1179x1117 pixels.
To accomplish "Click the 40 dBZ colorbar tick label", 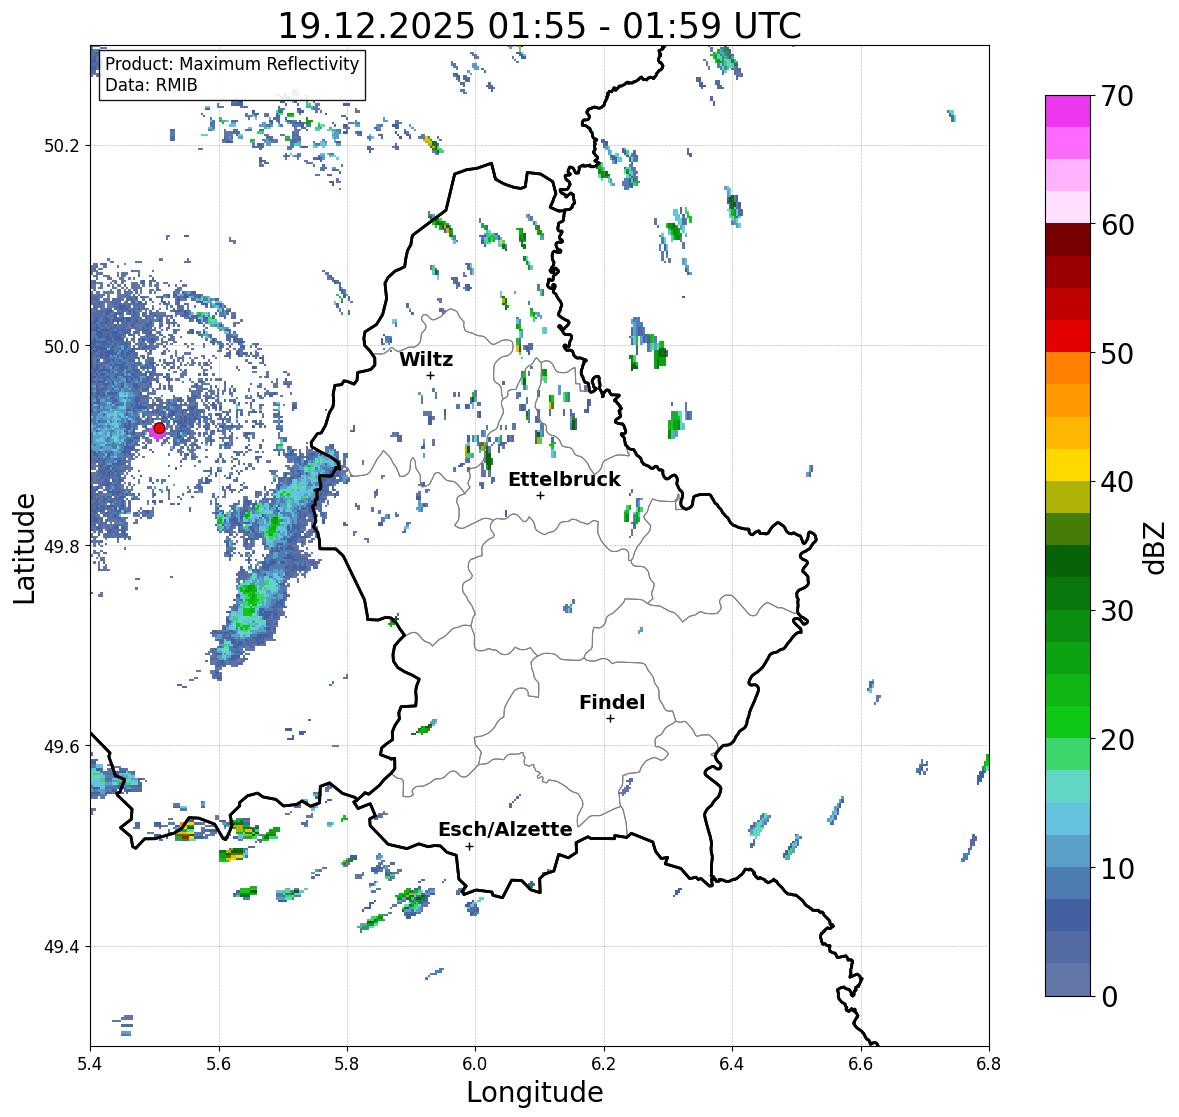I will [1117, 482].
